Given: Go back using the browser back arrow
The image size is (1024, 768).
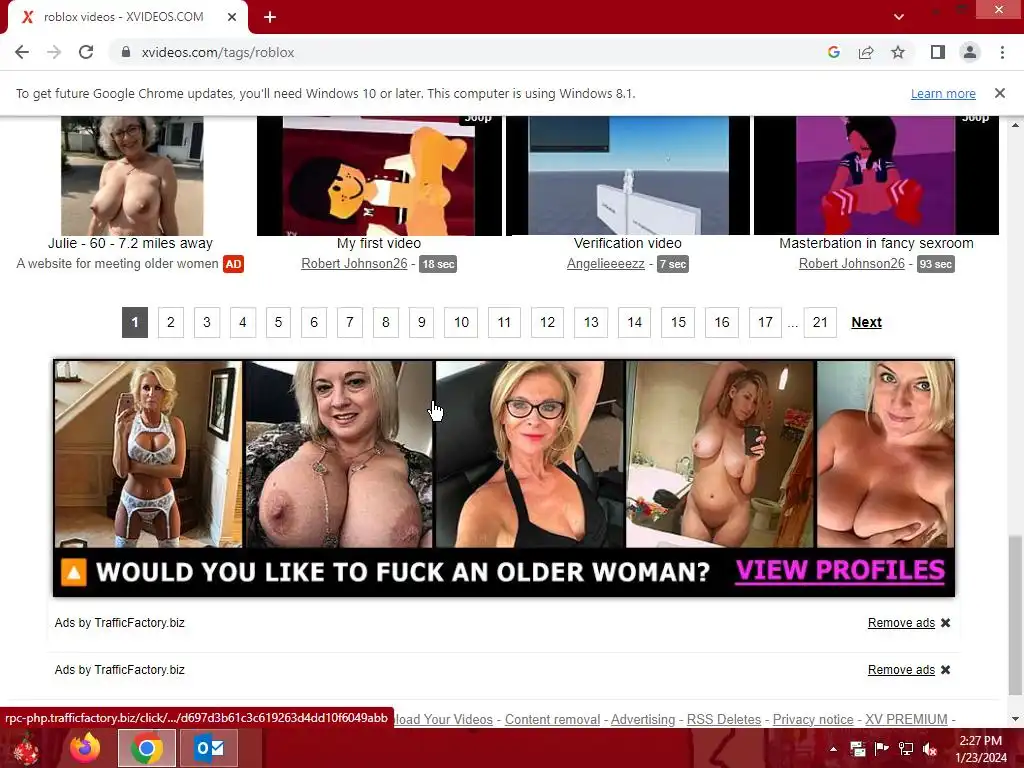Looking at the screenshot, I should click(22, 52).
